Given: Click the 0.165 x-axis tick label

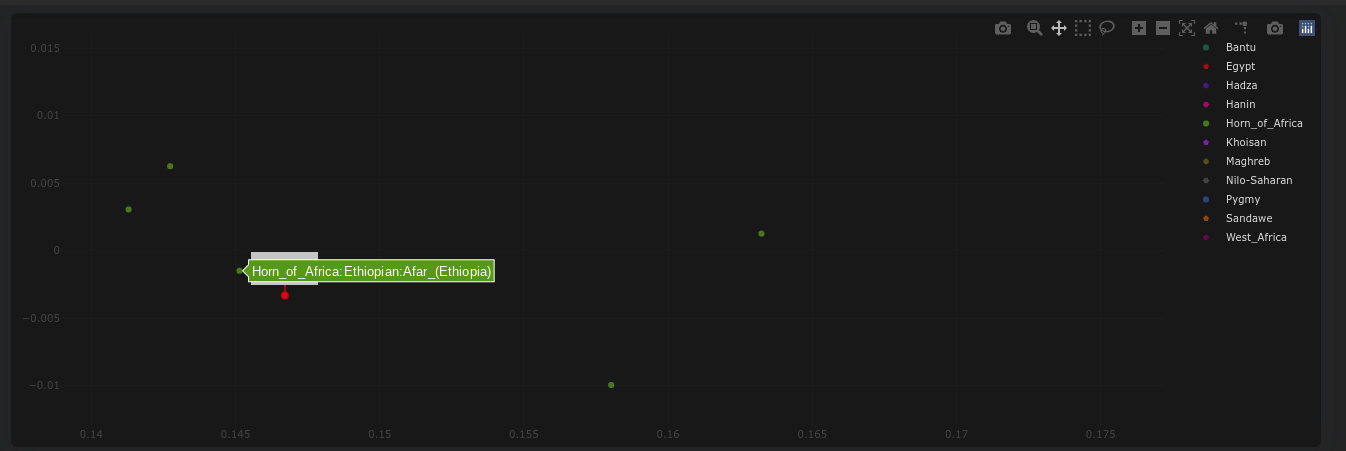Looking at the screenshot, I should (812, 434).
